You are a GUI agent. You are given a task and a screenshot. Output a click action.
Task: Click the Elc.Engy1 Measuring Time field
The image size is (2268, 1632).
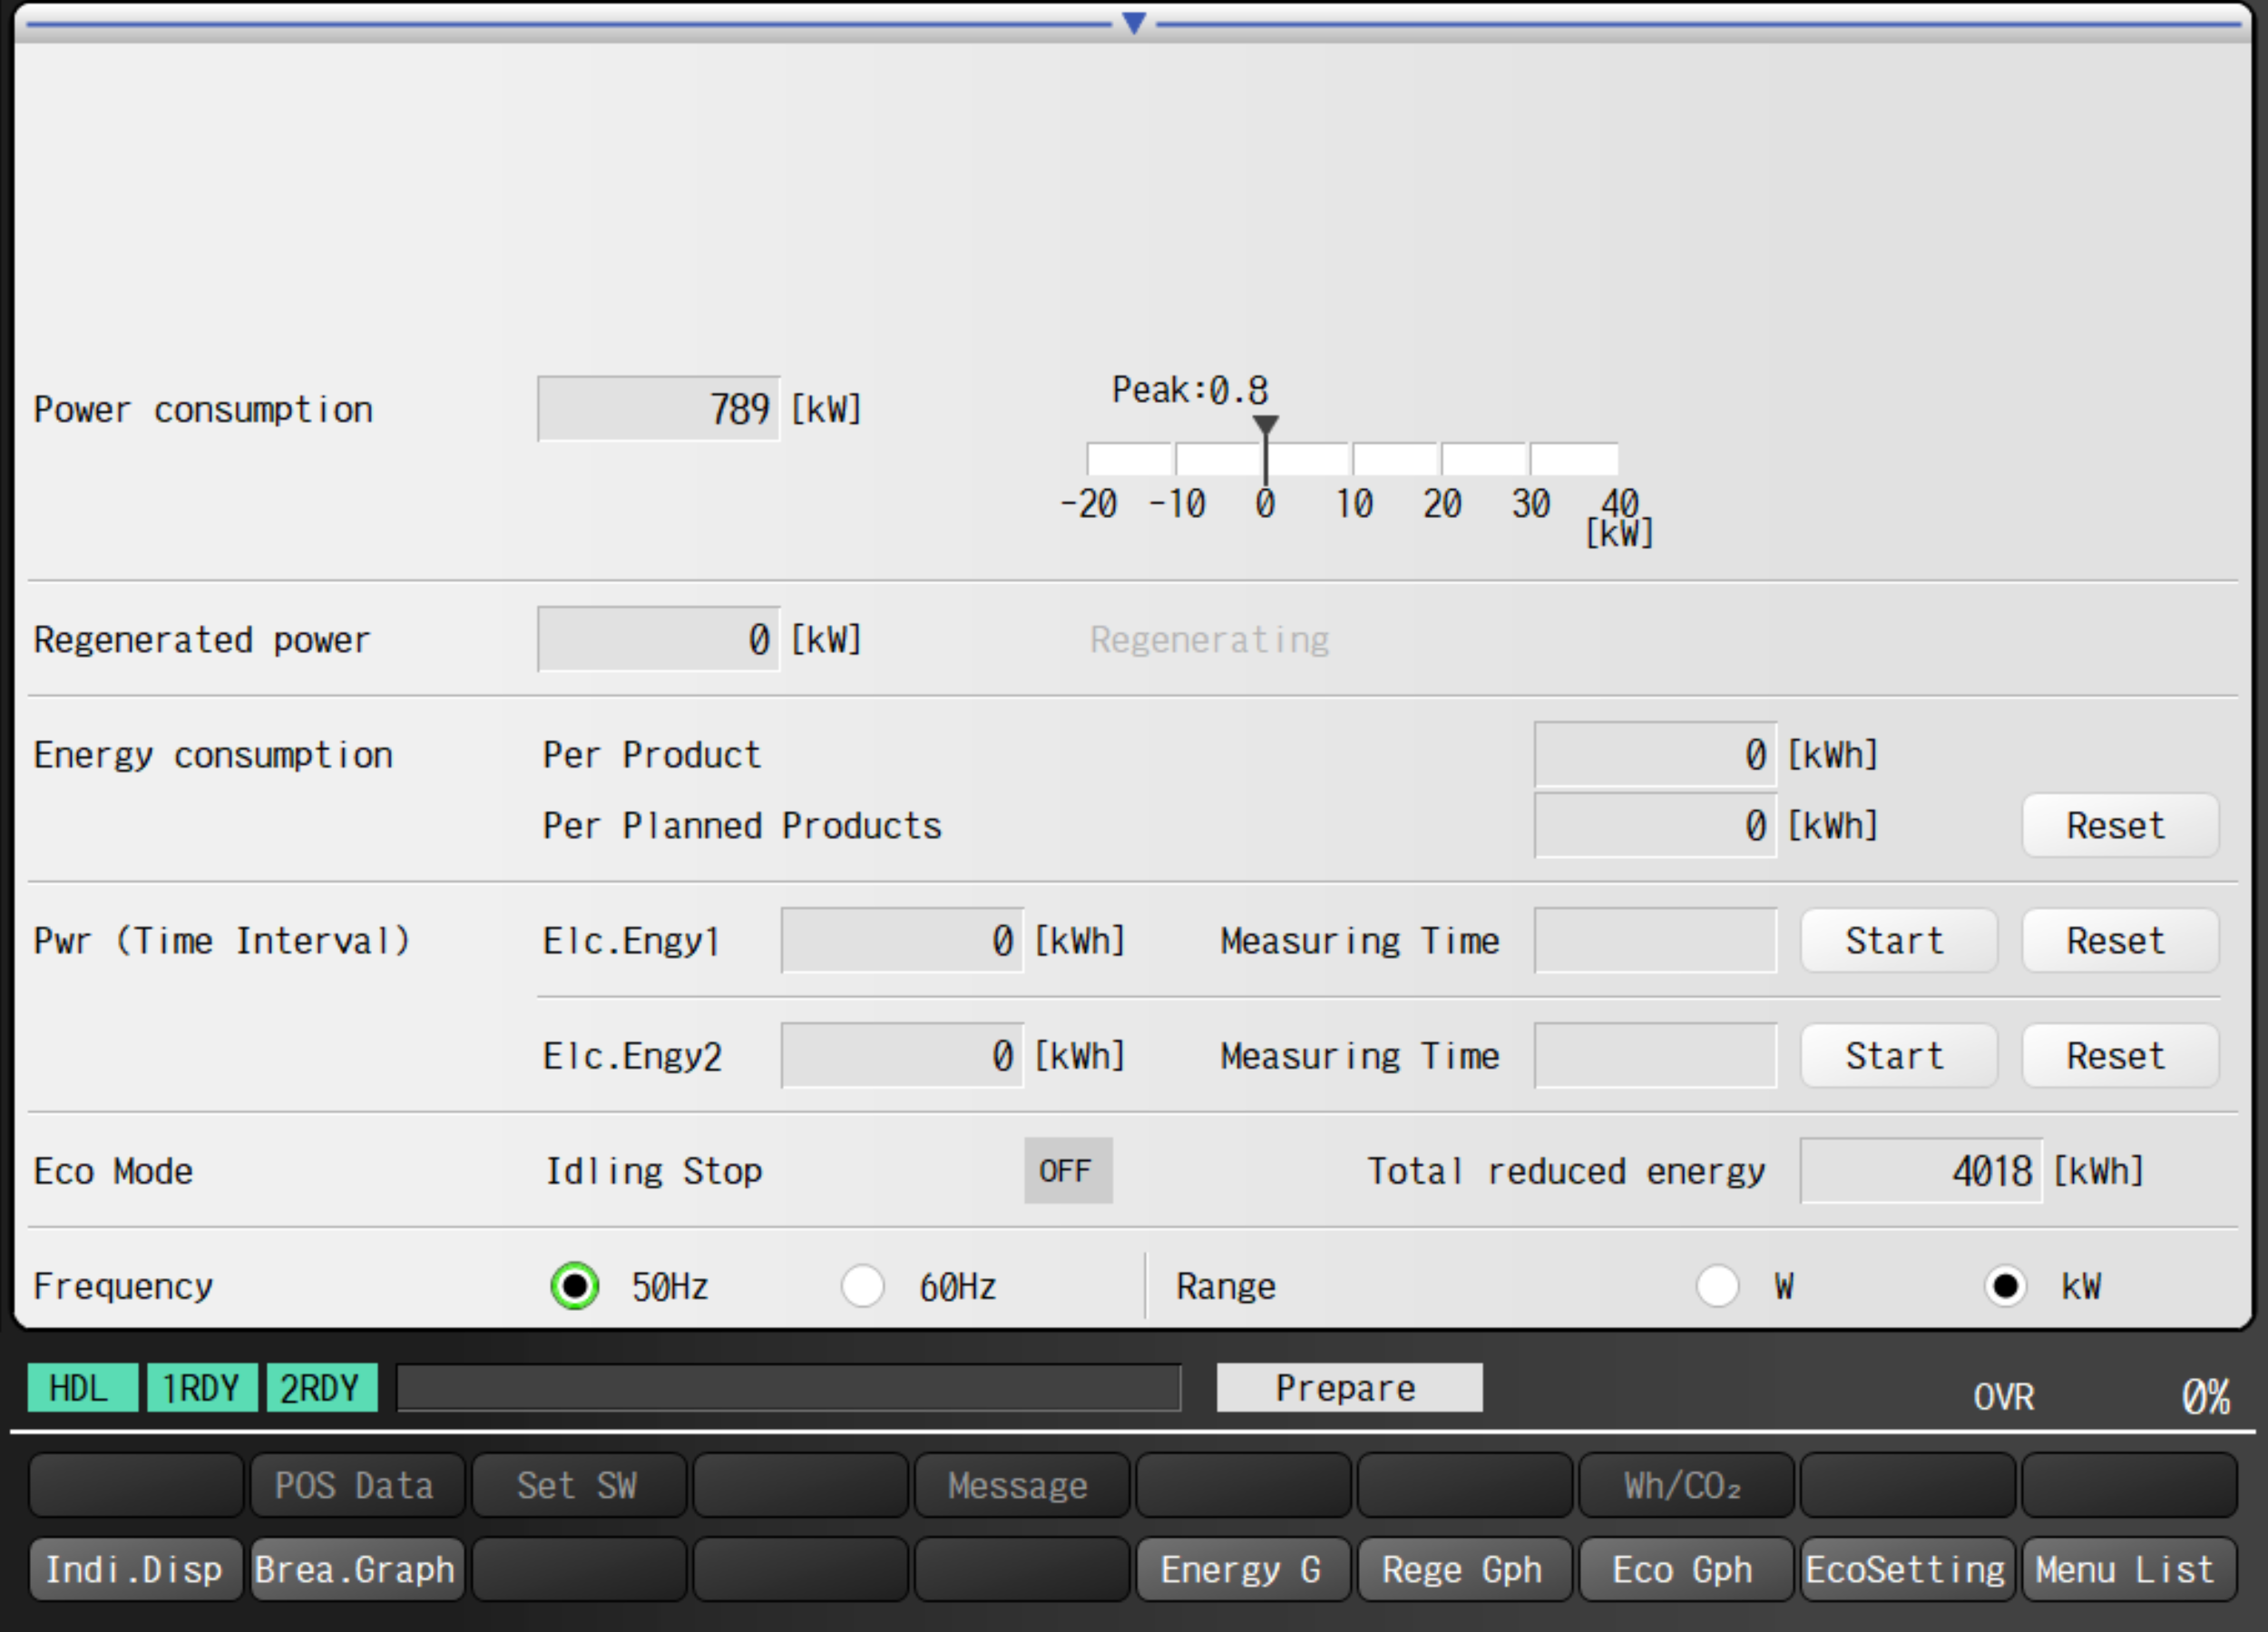pos(1655,940)
